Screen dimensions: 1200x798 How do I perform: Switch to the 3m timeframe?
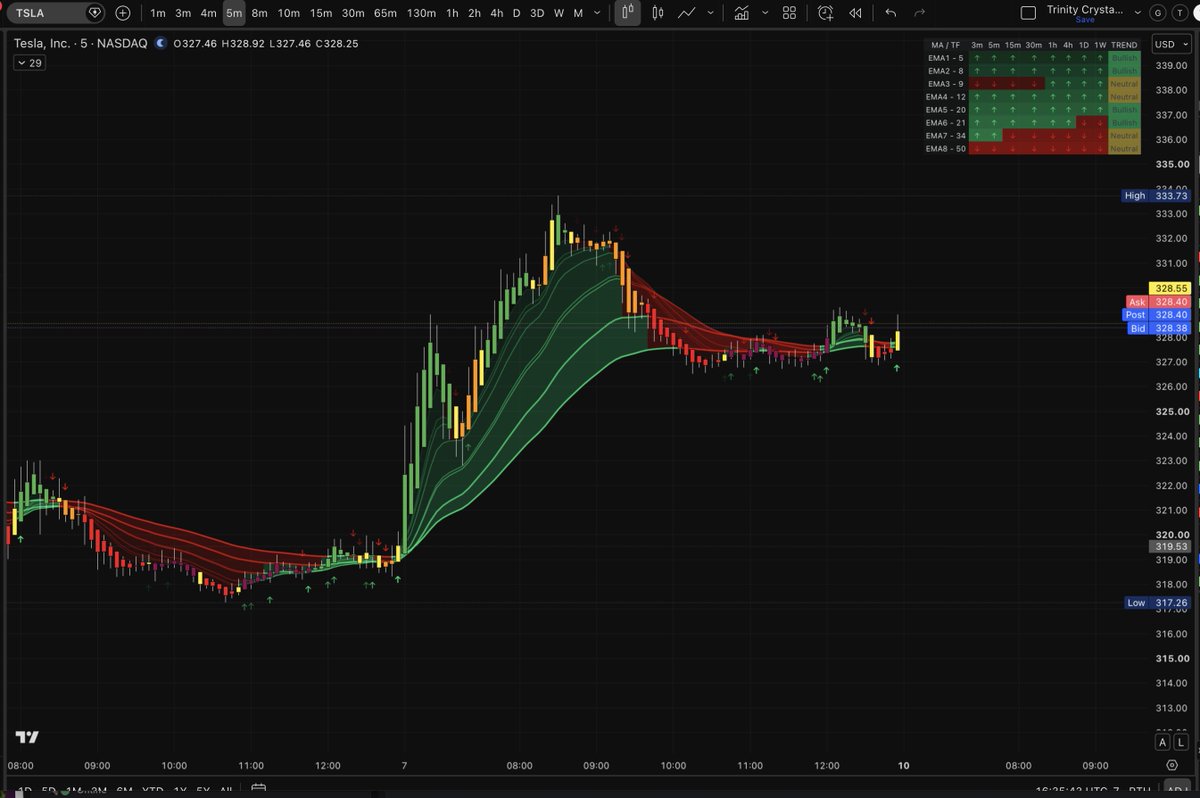point(183,13)
